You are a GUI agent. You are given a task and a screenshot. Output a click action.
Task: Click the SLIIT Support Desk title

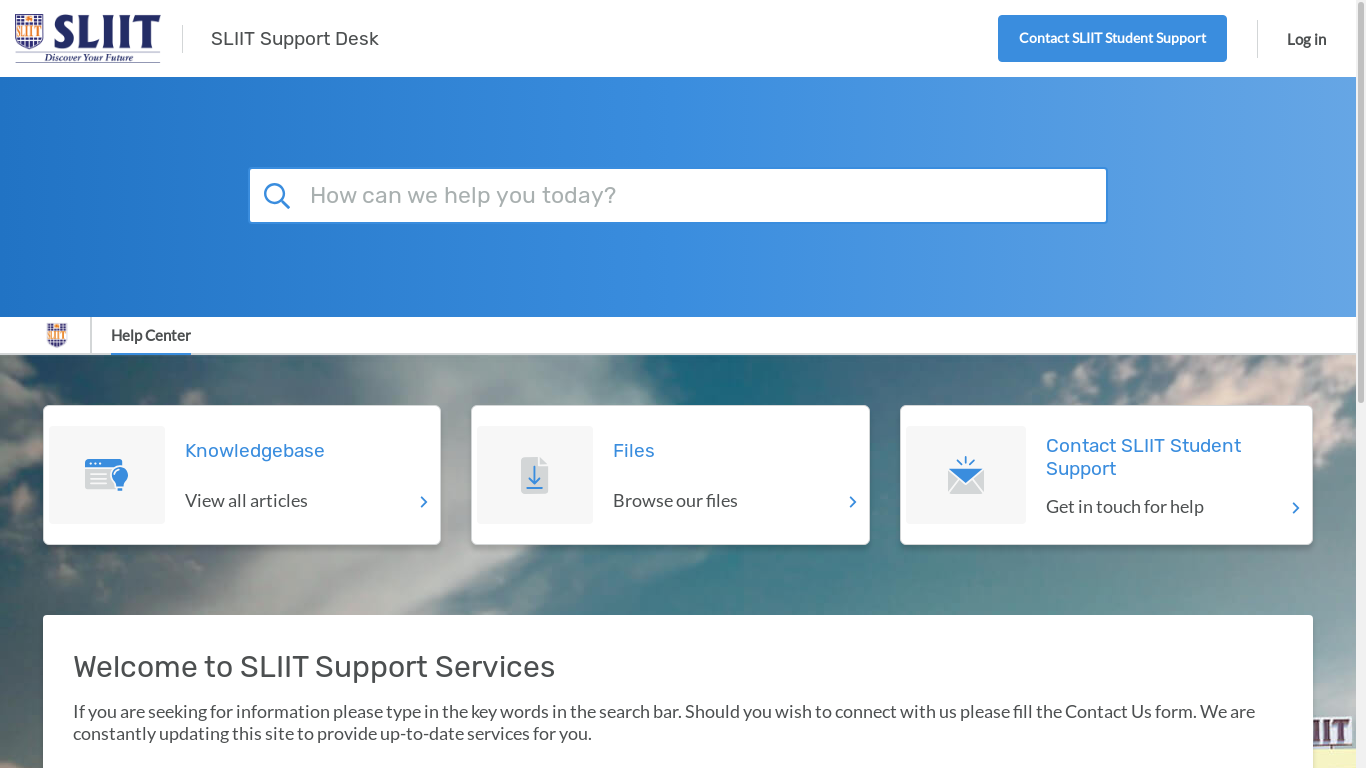[295, 39]
